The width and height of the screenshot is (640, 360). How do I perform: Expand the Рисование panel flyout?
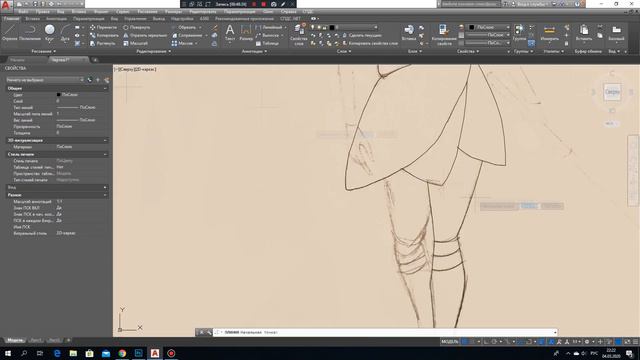pyautogui.click(x=44, y=51)
